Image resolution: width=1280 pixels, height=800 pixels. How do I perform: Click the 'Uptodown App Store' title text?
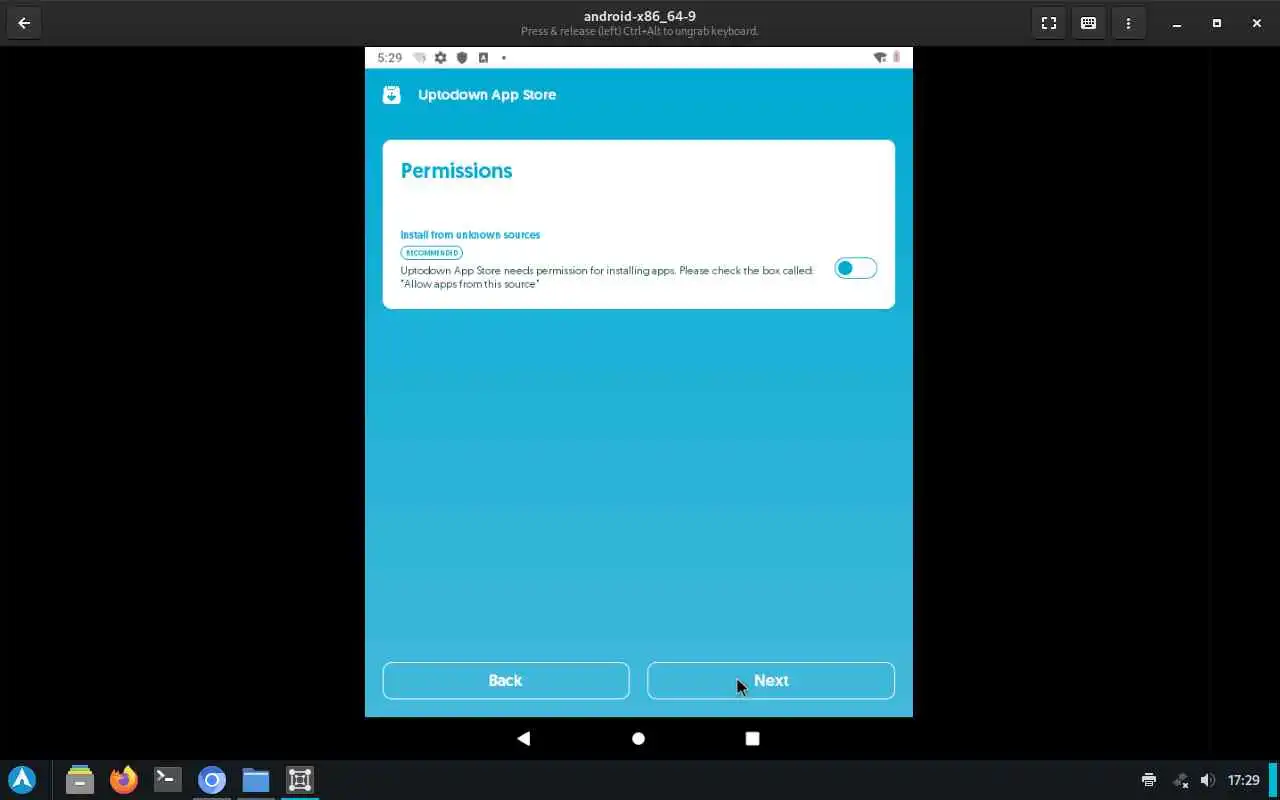tap(487, 95)
